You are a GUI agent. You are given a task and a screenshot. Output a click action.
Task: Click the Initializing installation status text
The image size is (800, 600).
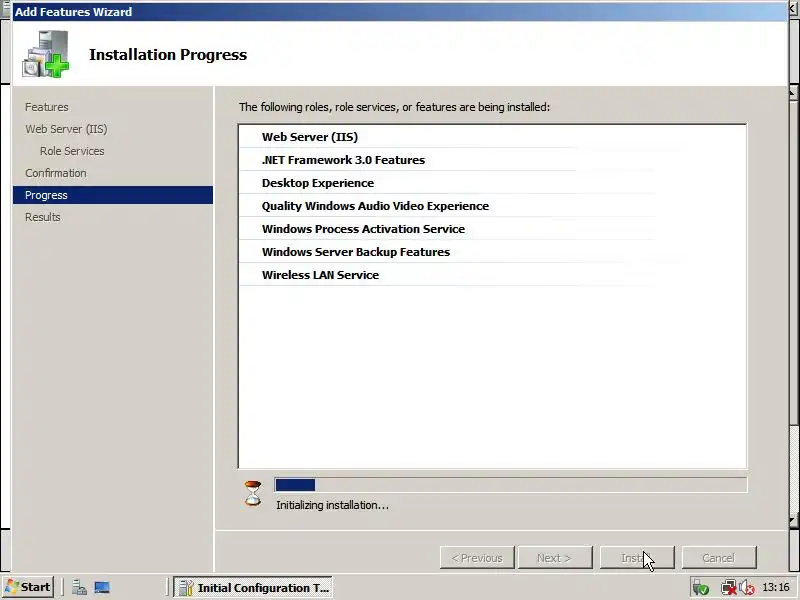[332, 505]
